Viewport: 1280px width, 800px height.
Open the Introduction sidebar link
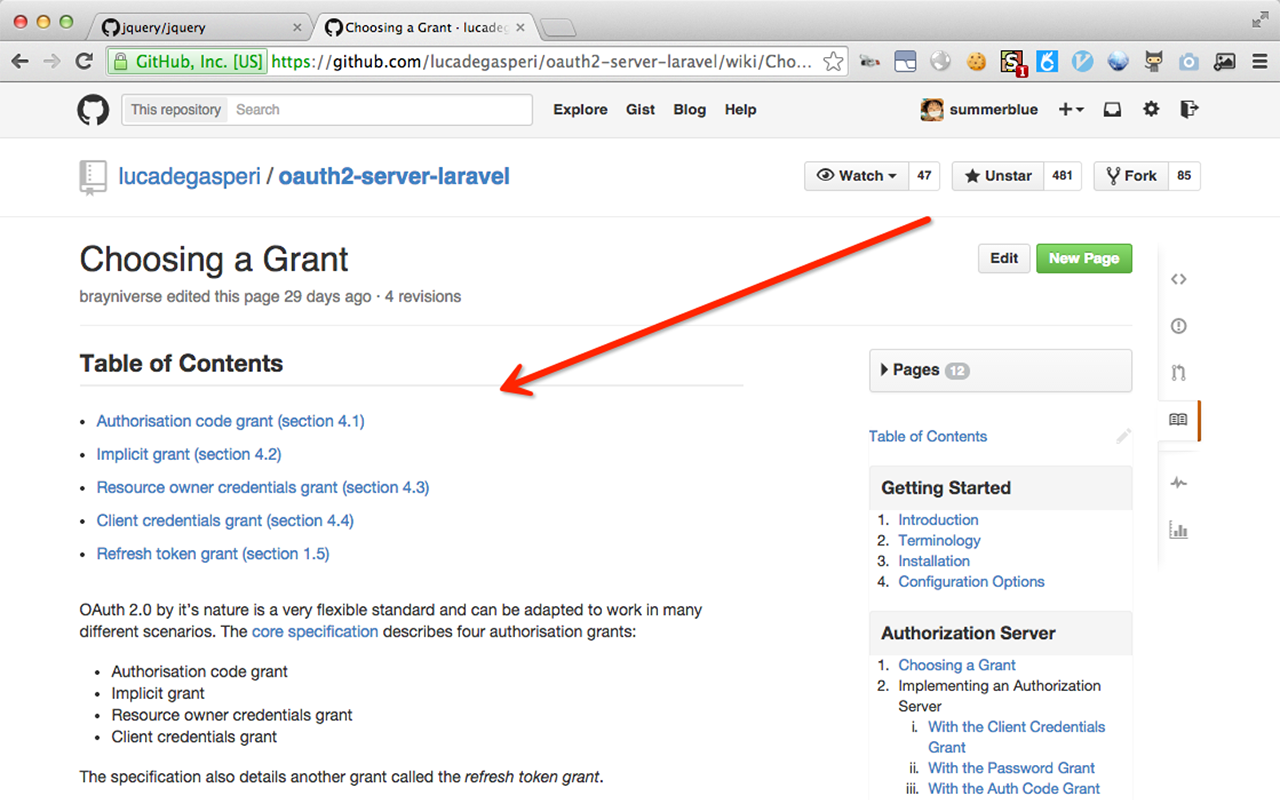pyautogui.click(x=938, y=520)
